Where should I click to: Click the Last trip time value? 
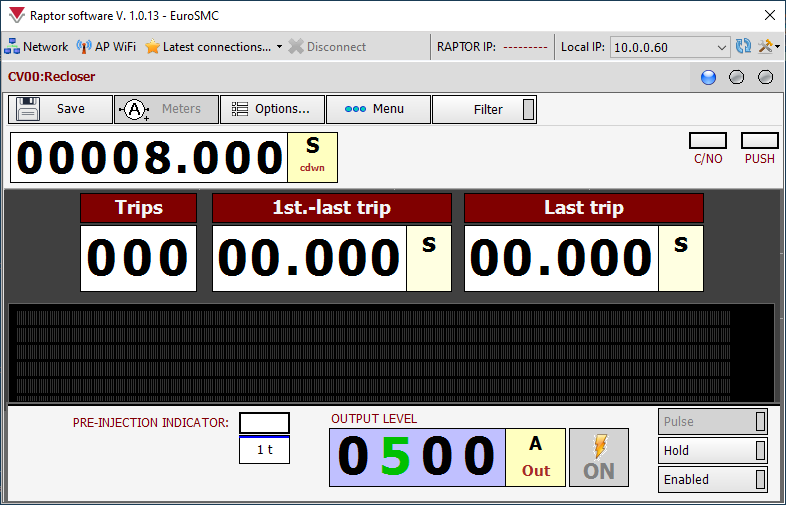(x=561, y=258)
